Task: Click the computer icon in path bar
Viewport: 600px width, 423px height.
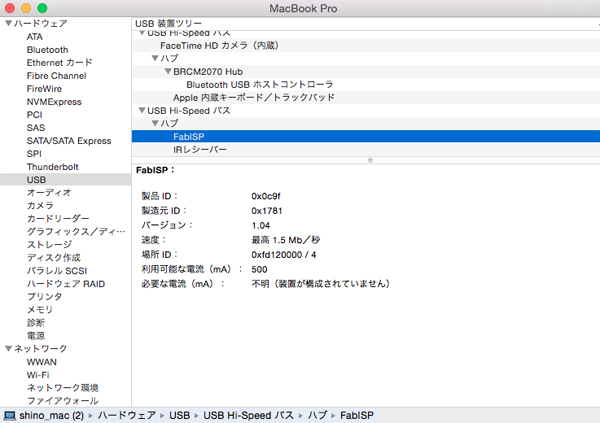Action: tap(10, 415)
